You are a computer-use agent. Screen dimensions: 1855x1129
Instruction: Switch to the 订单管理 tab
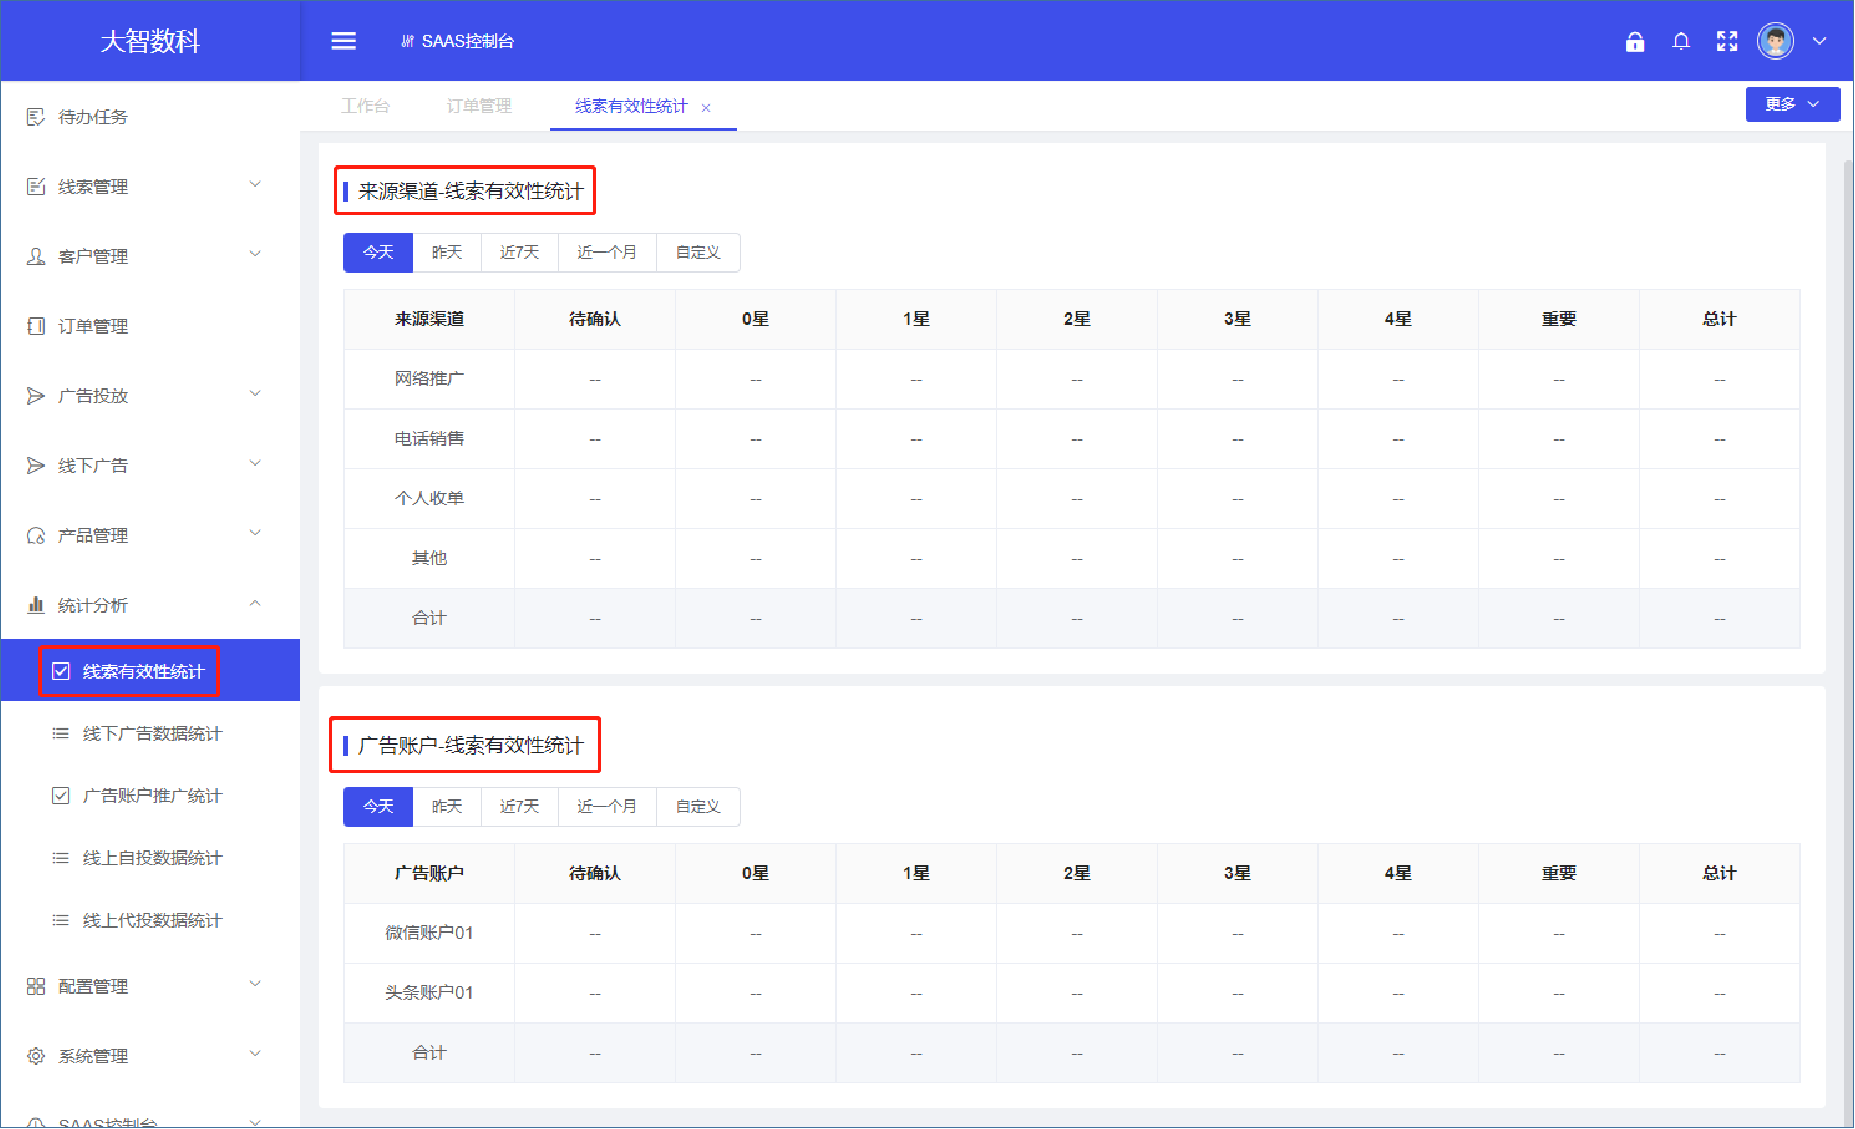click(479, 106)
